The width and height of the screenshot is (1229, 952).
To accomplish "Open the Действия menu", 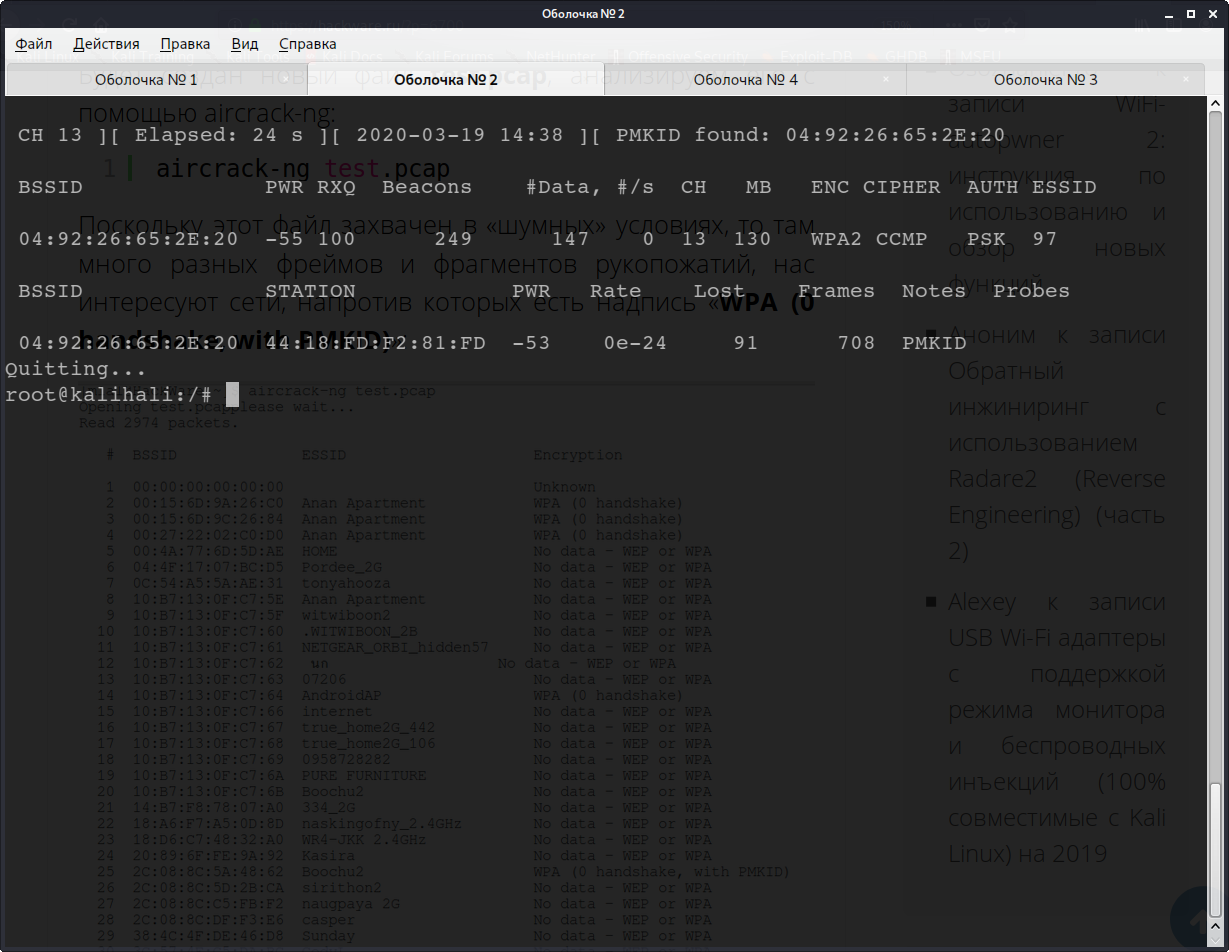I will coord(106,44).
